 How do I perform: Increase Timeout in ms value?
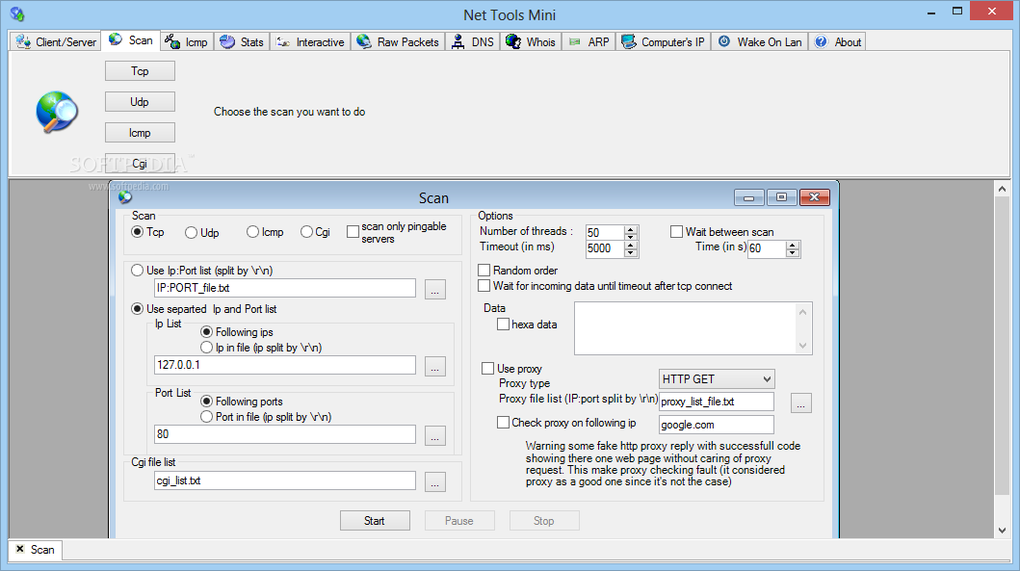click(630, 245)
